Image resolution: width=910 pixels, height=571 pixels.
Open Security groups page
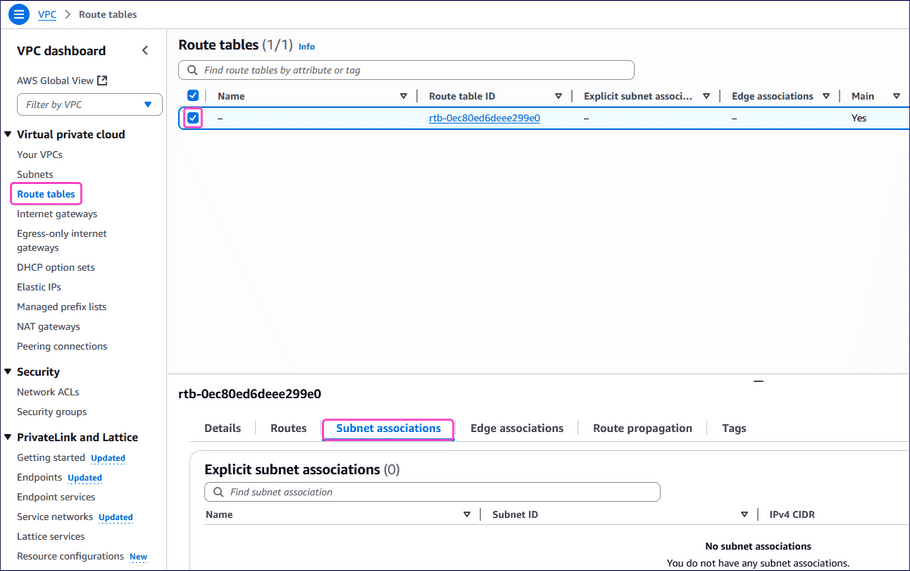[52, 412]
